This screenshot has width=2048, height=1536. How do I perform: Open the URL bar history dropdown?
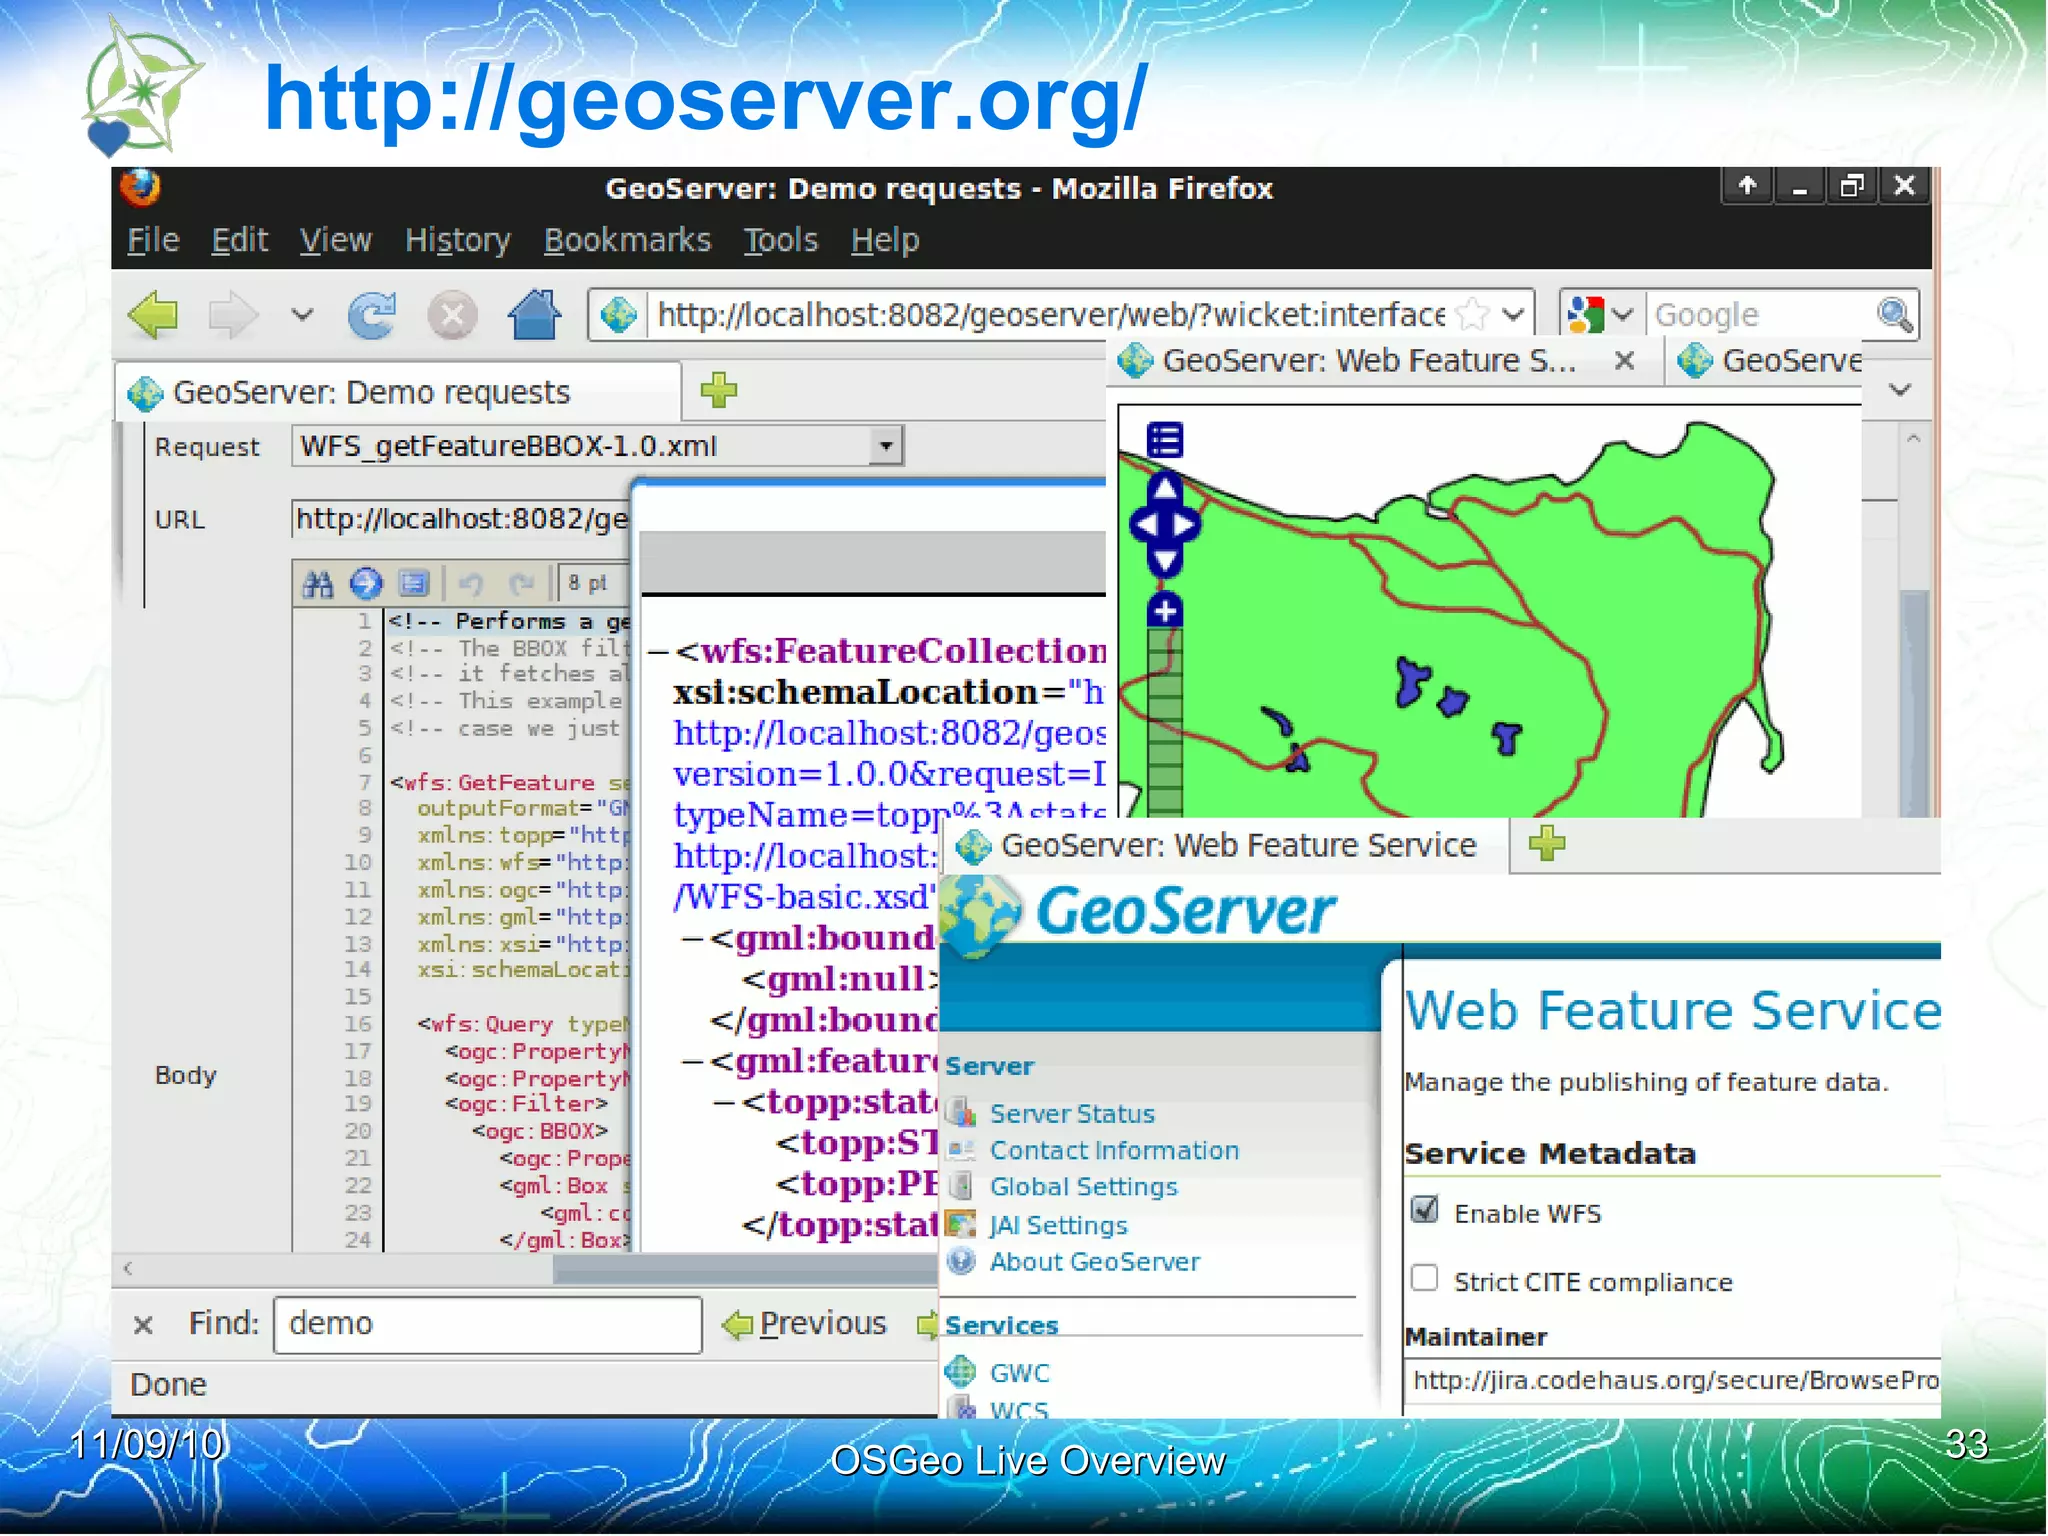click(x=1514, y=315)
